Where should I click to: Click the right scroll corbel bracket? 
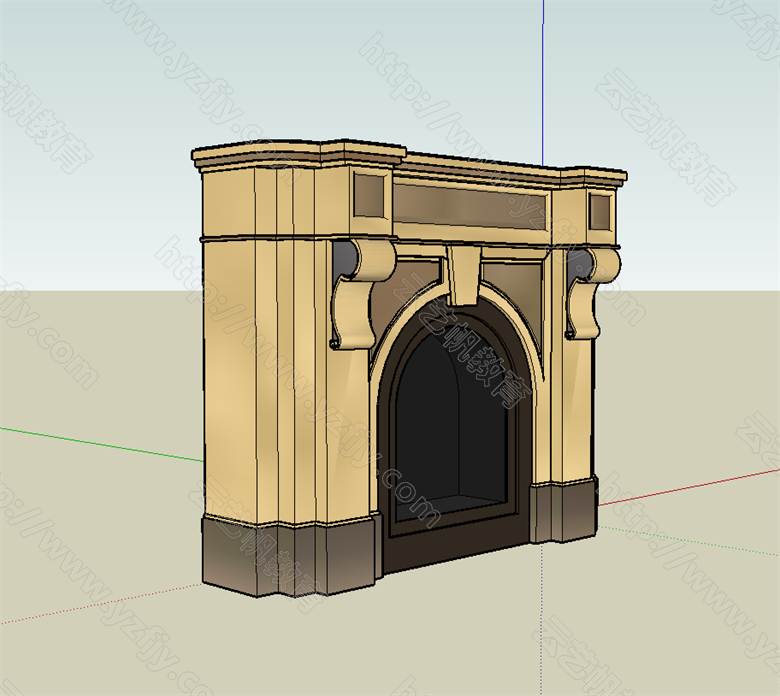(593, 294)
